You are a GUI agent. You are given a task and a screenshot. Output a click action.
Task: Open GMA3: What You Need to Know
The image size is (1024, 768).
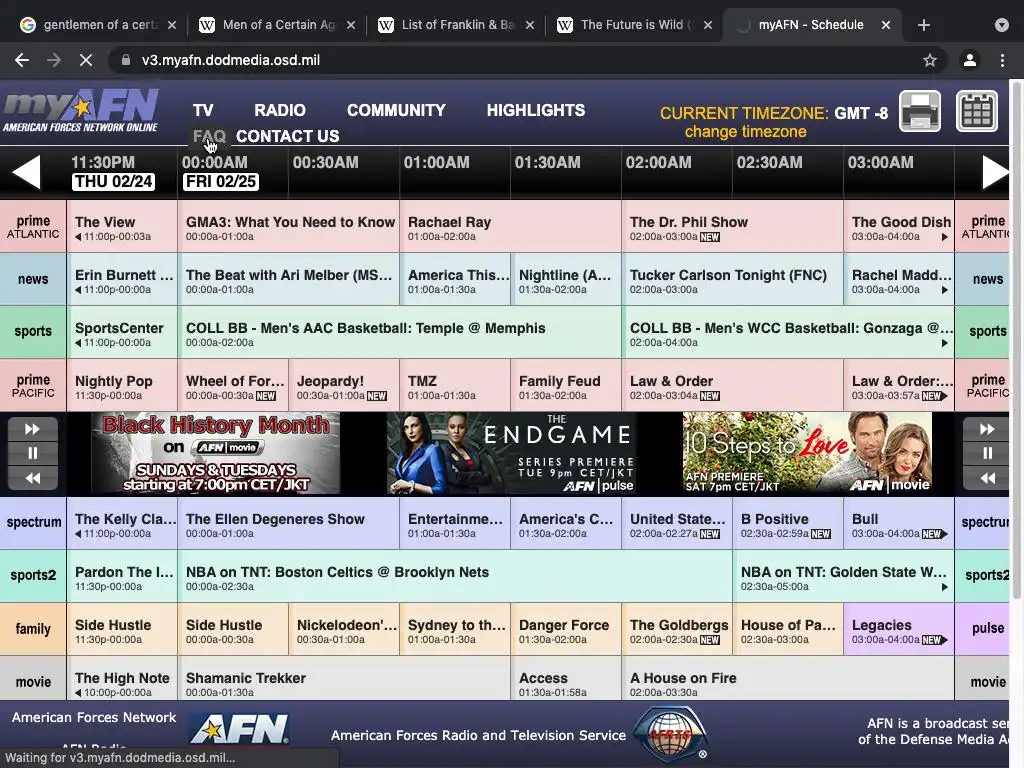pos(289,227)
